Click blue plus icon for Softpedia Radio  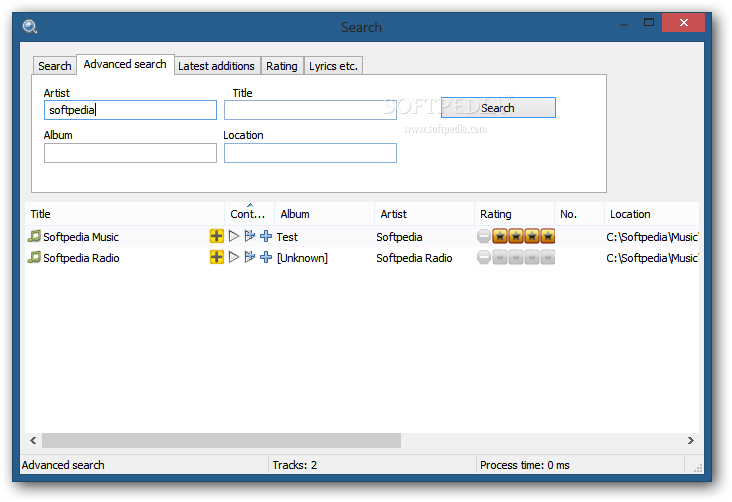[x=266, y=257]
